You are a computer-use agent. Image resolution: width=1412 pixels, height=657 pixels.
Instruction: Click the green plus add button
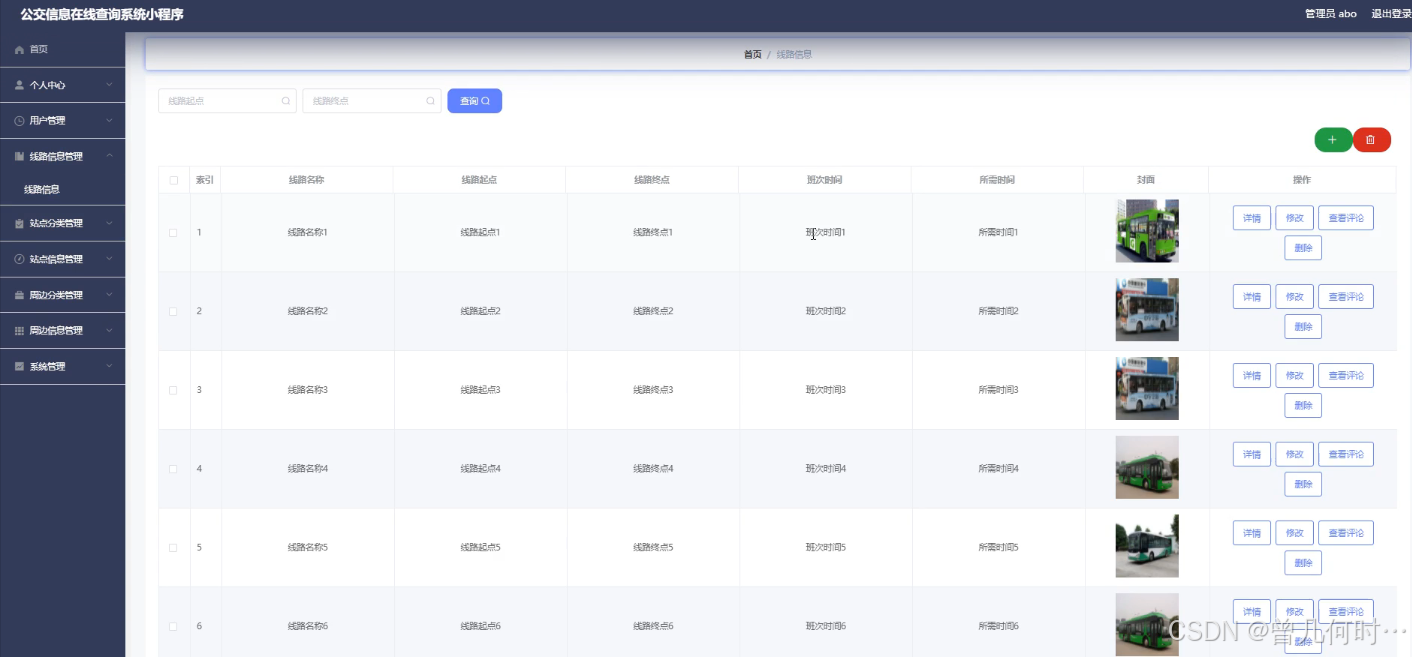pyautogui.click(x=1332, y=140)
